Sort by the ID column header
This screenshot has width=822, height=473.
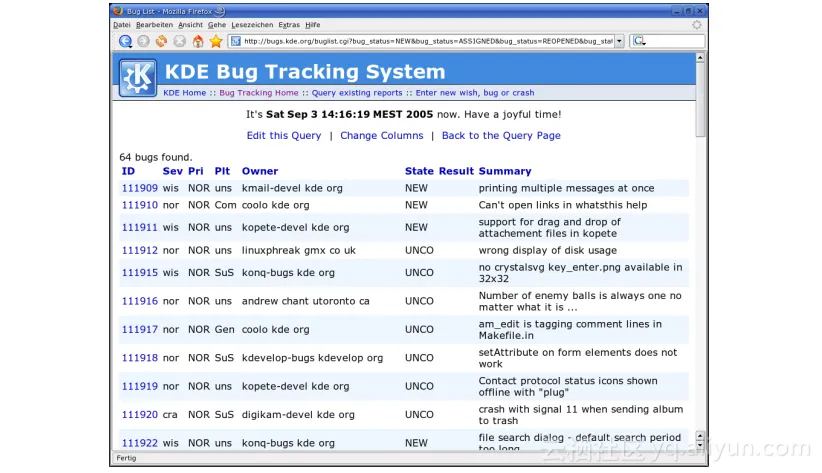[x=128, y=171]
